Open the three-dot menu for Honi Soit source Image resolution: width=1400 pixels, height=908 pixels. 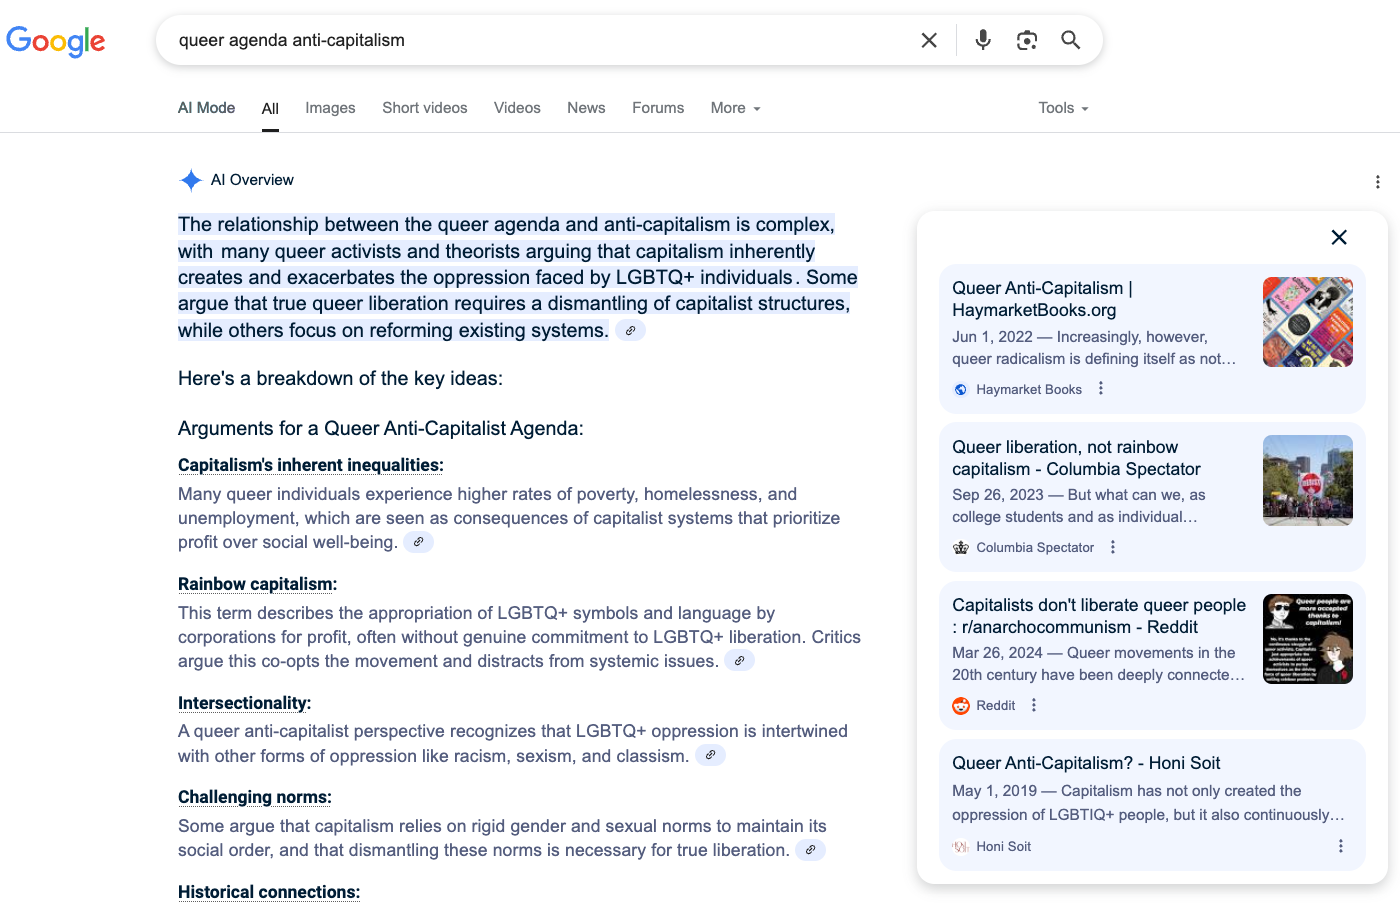1341,846
